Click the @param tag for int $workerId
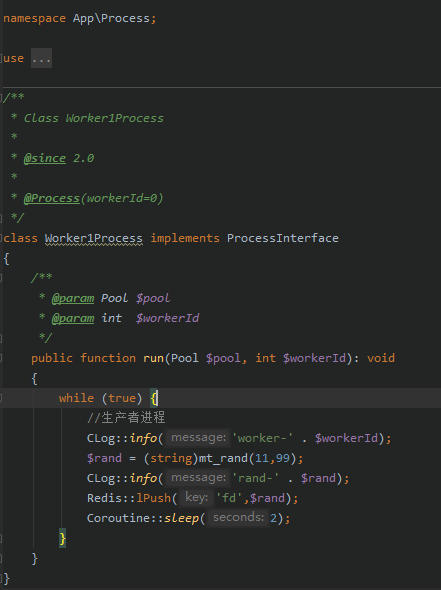The width and height of the screenshot is (441, 590). pyautogui.click(x=73, y=318)
